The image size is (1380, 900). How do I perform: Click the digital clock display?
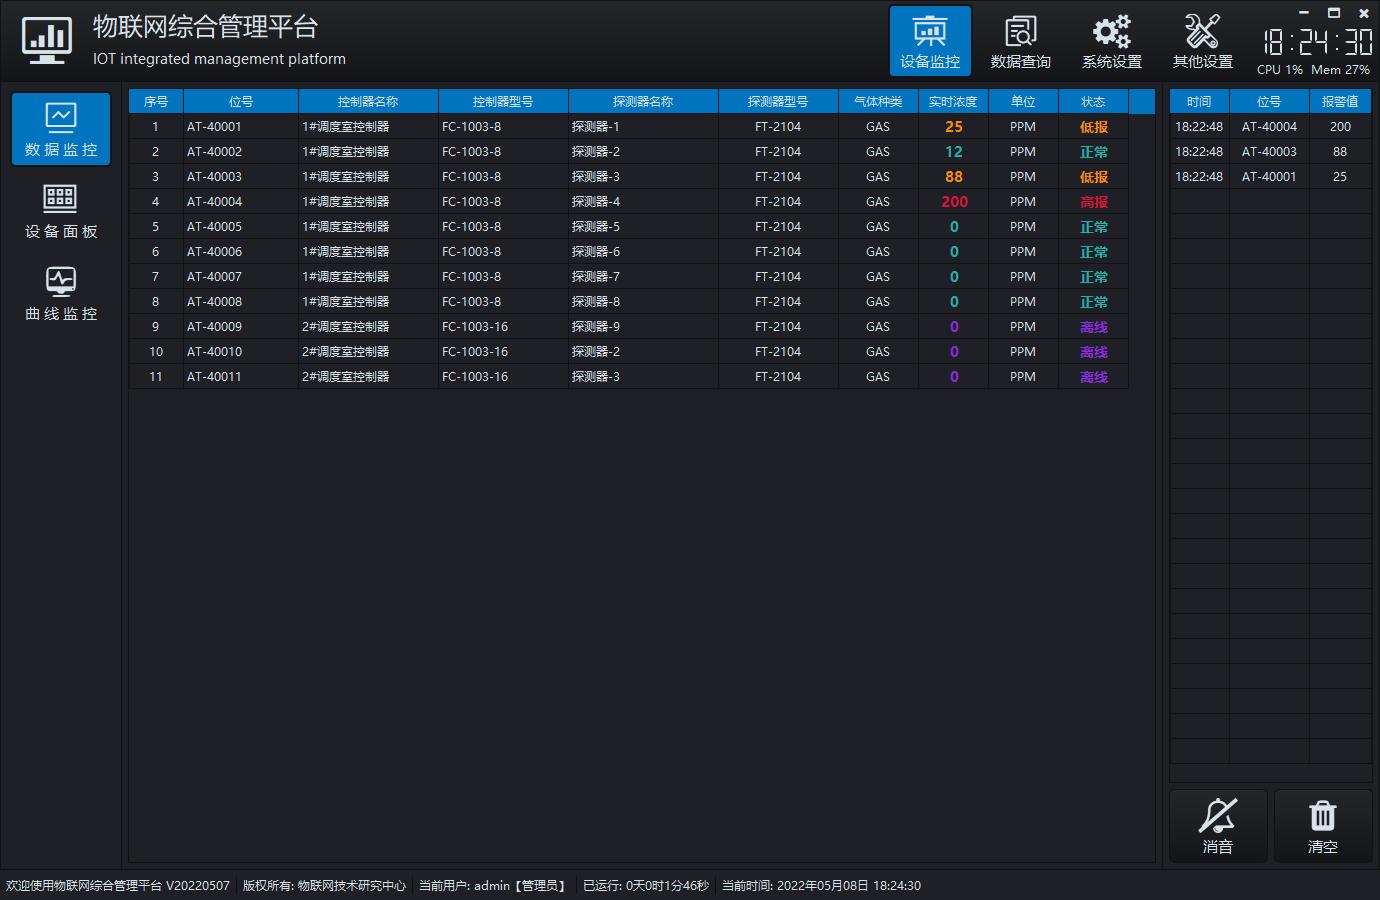point(1317,41)
